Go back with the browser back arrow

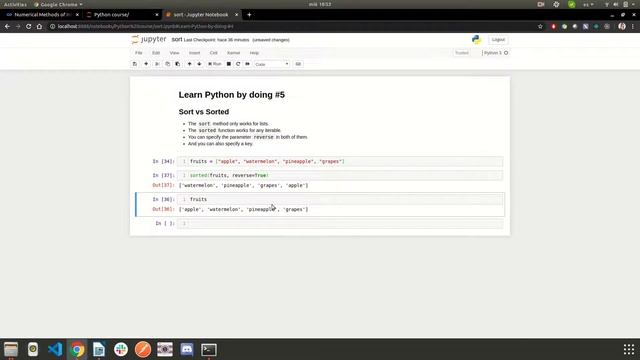(7, 27)
